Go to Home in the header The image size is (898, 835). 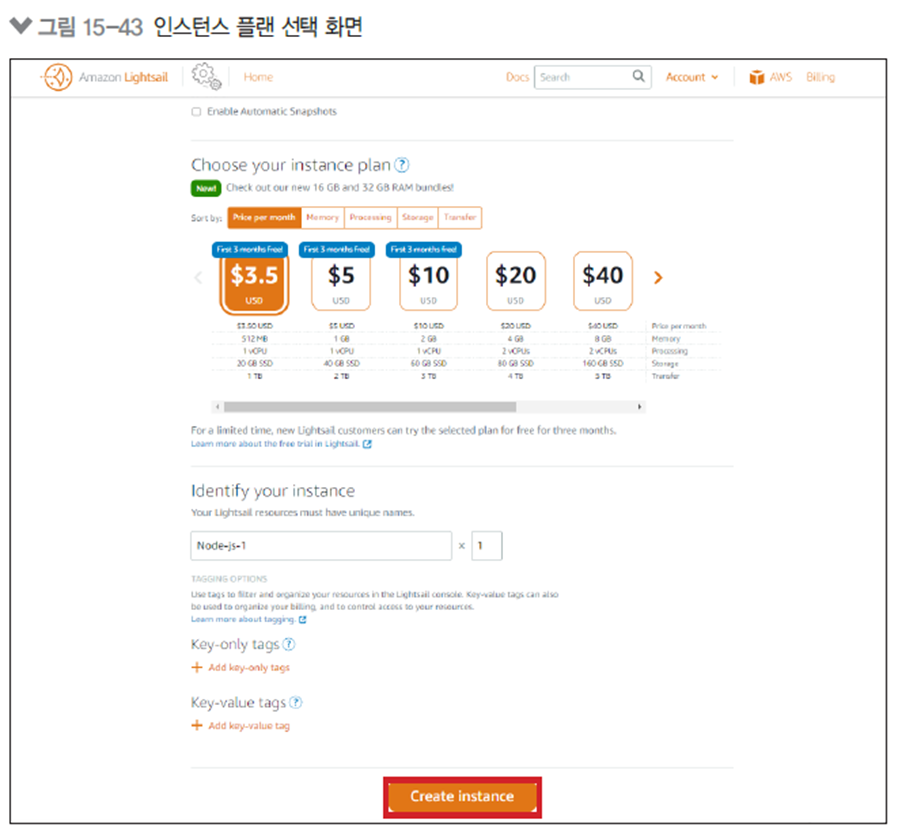tap(258, 77)
